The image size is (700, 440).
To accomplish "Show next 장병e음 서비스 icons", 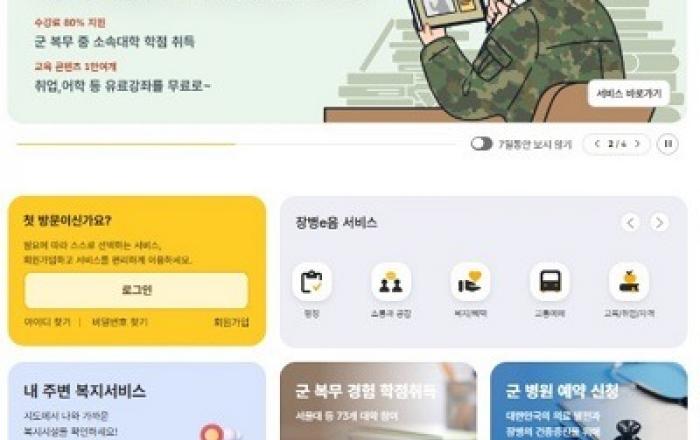I will tap(659, 222).
